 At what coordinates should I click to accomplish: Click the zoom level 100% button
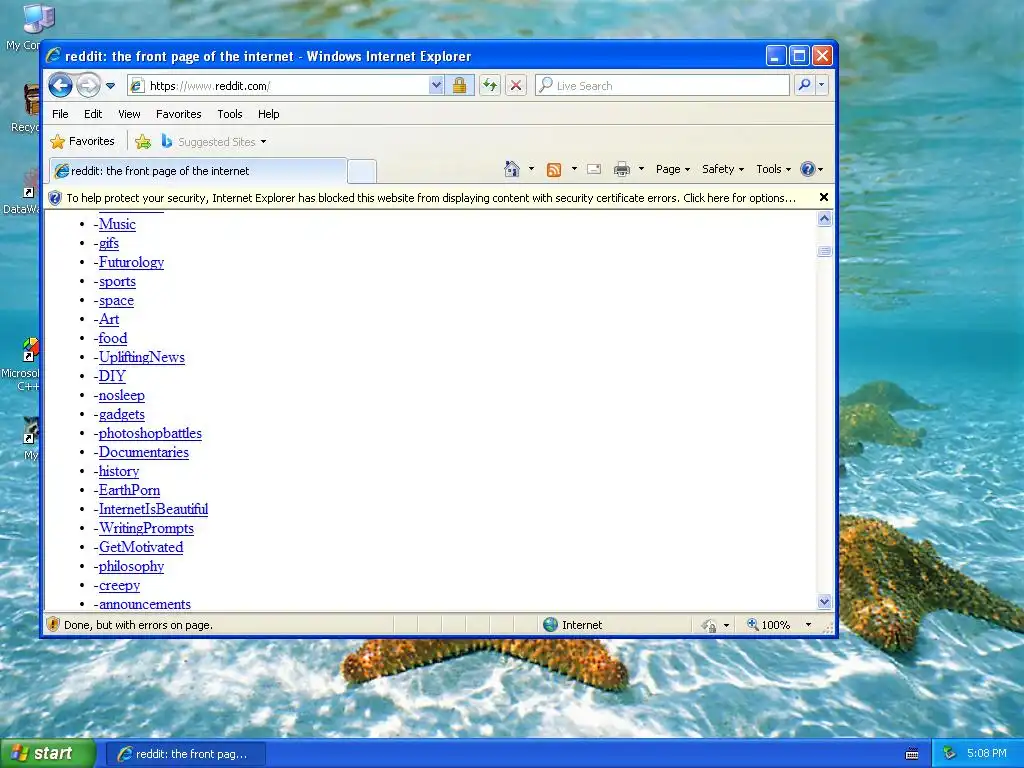click(769, 624)
